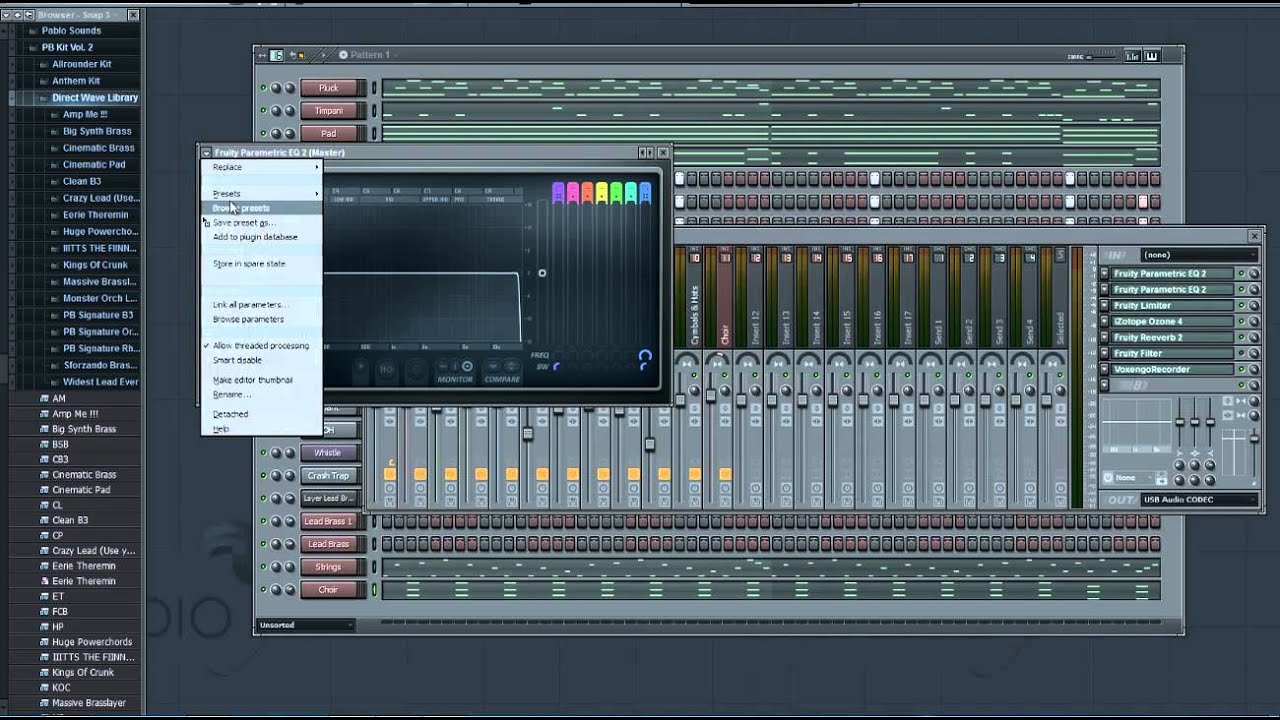Click the EQ Monitor button
The height and width of the screenshot is (720, 1280).
(455, 372)
